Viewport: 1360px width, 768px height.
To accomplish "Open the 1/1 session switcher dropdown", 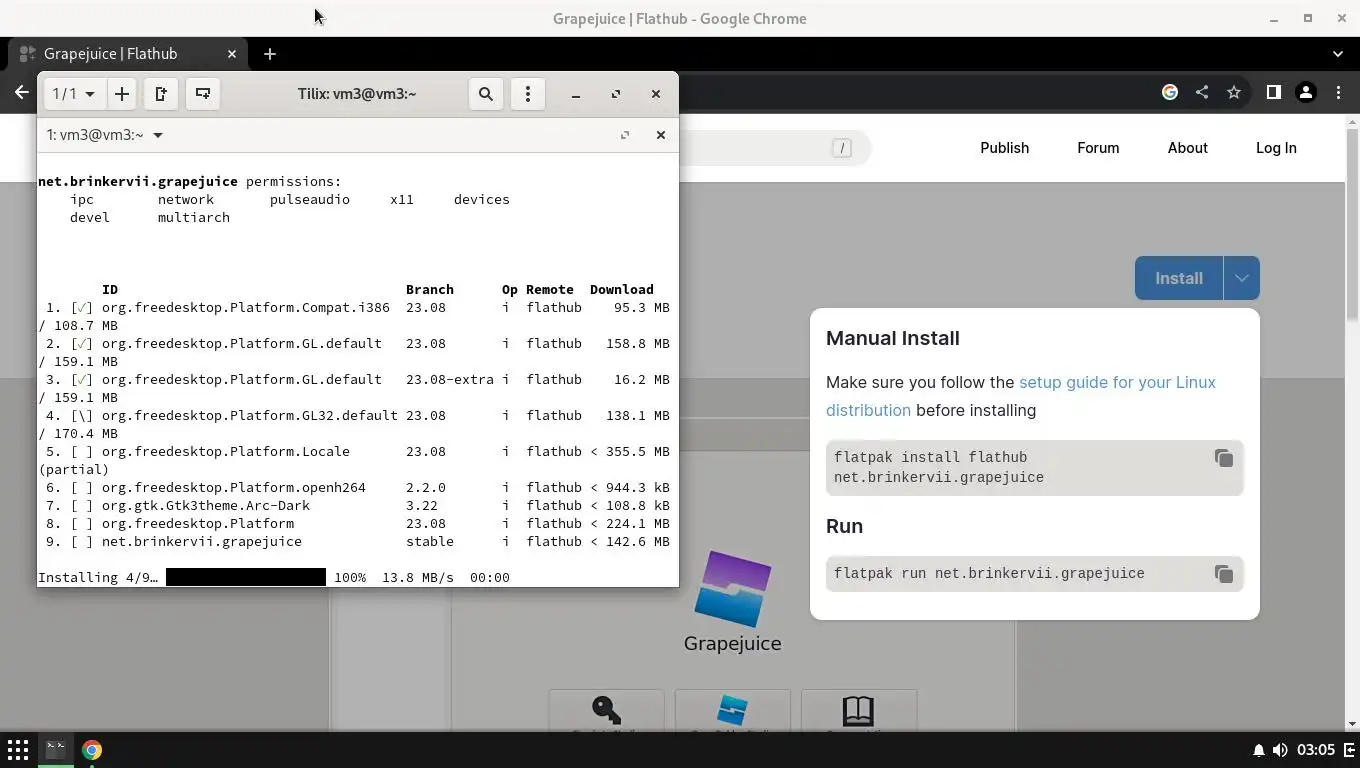I will point(73,94).
